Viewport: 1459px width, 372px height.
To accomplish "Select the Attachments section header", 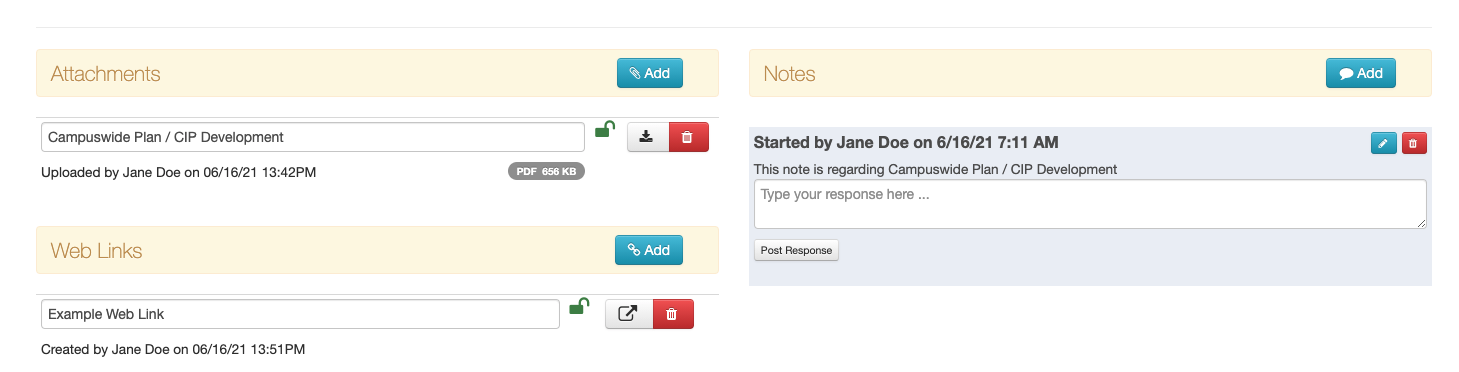I will 105,74.
